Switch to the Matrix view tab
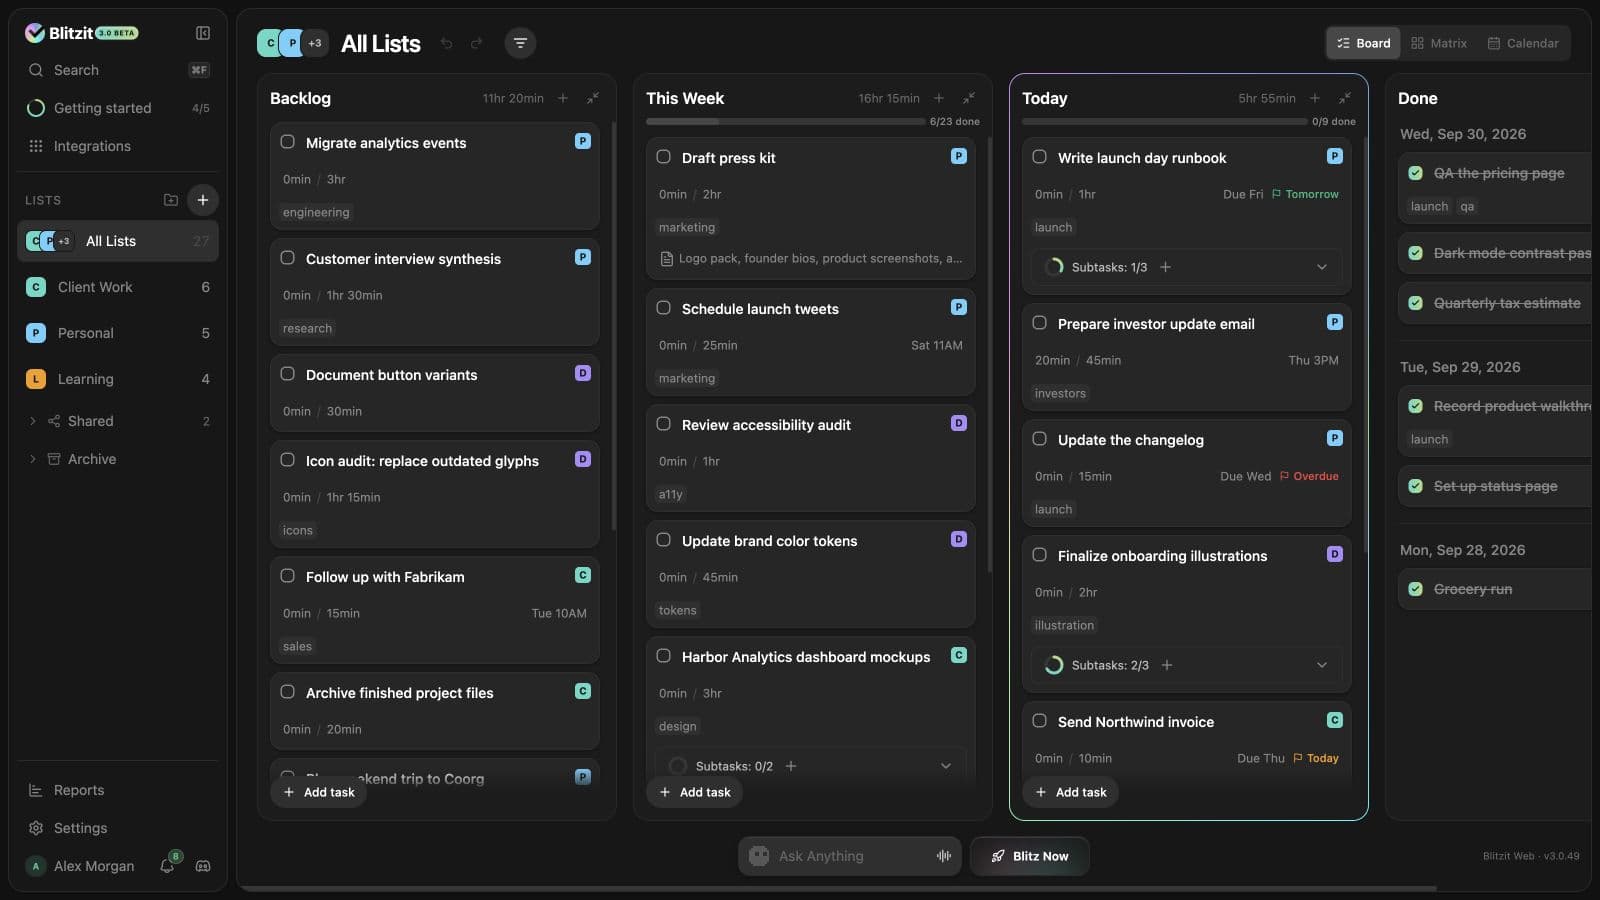Image resolution: width=1600 pixels, height=900 pixels. point(1439,43)
